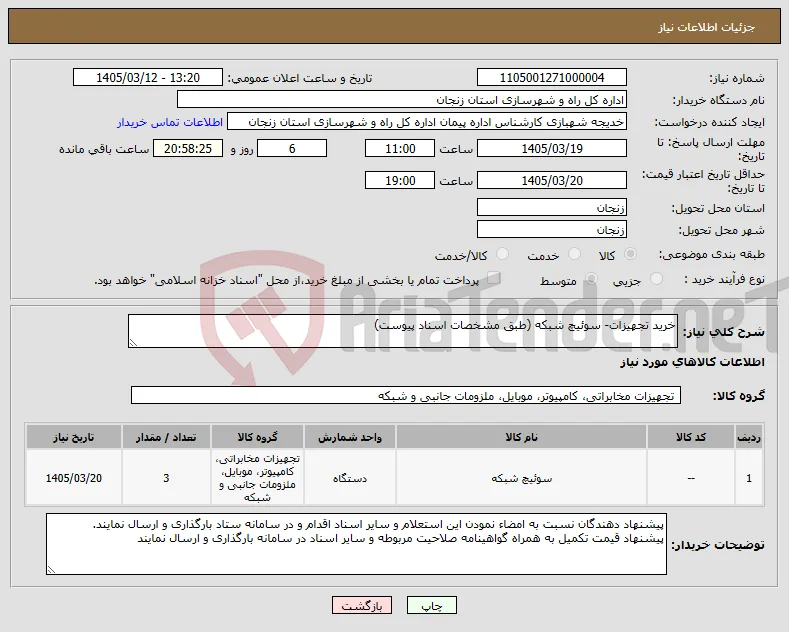Click the response deadline date 1405/03/19
Image resolution: width=789 pixels, height=632 pixels.
pyautogui.click(x=551, y=148)
